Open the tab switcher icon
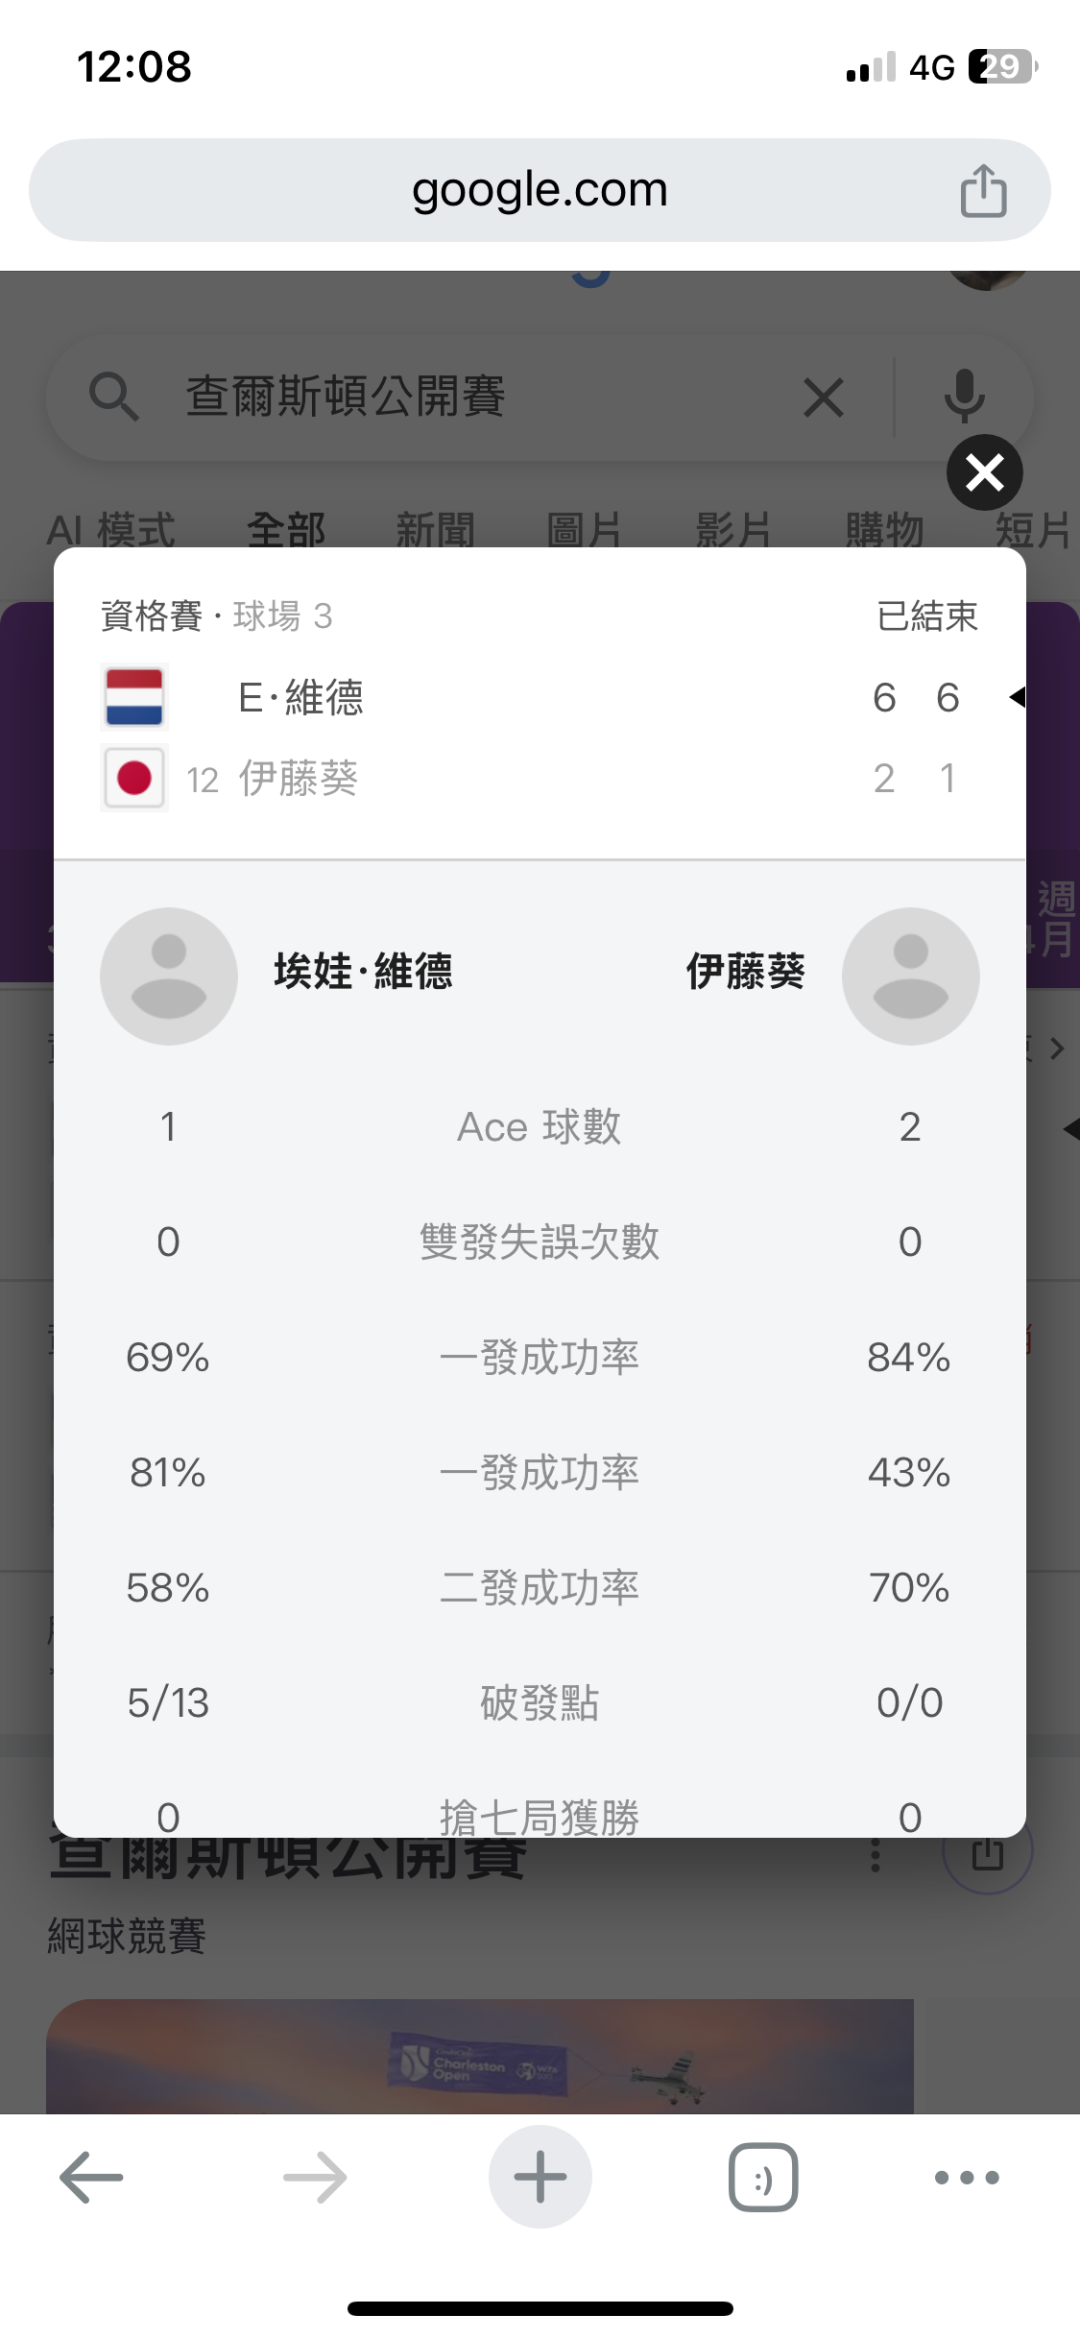 [x=763, y=2177]
